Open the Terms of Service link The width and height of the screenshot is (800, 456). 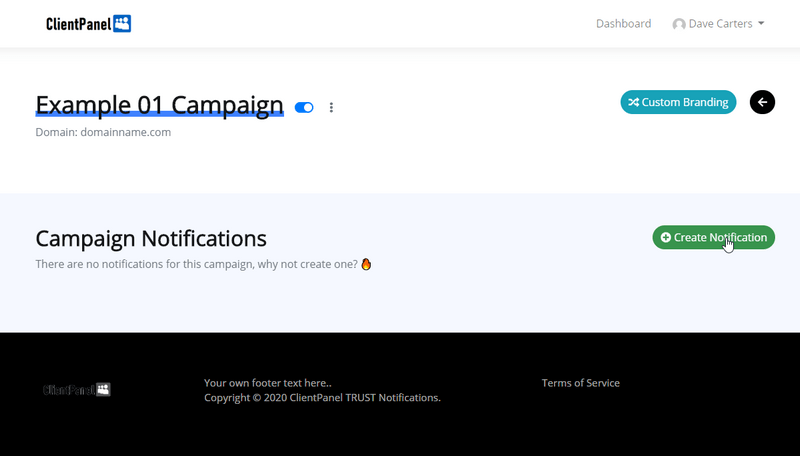pyautogui.click(x=580, y=383)
